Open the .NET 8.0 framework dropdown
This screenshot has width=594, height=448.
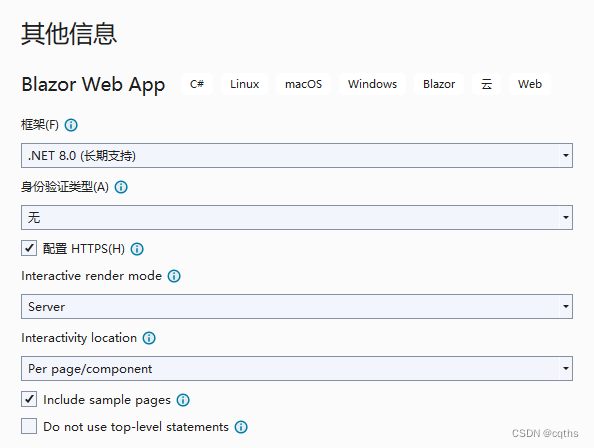point(297,156)
